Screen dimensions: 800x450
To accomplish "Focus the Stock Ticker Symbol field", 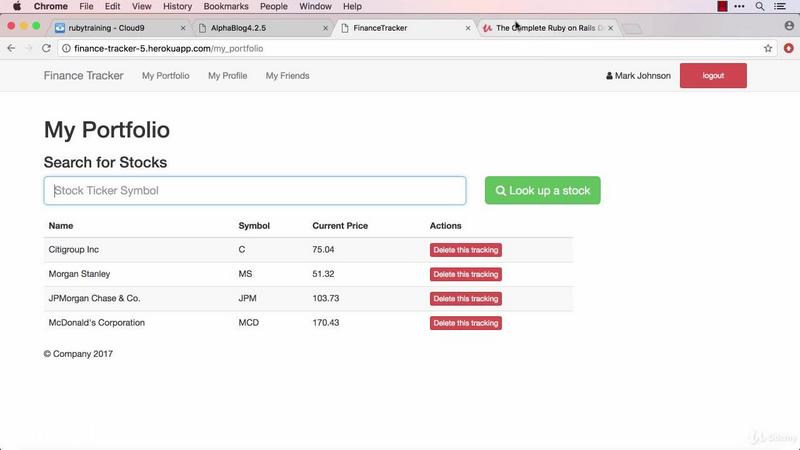I will [255, 190].
